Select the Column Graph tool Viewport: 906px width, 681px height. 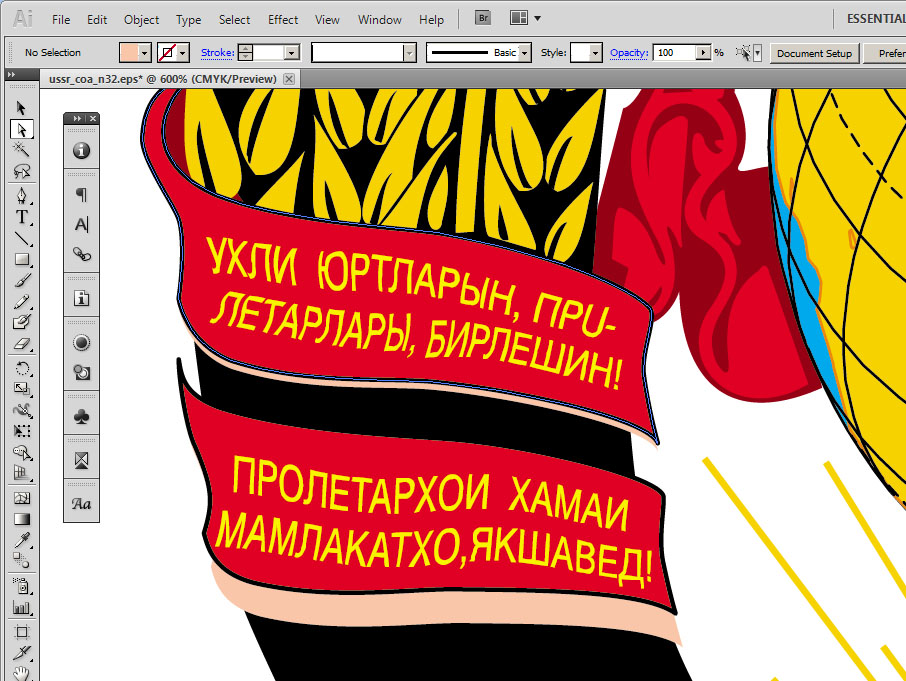21,608
